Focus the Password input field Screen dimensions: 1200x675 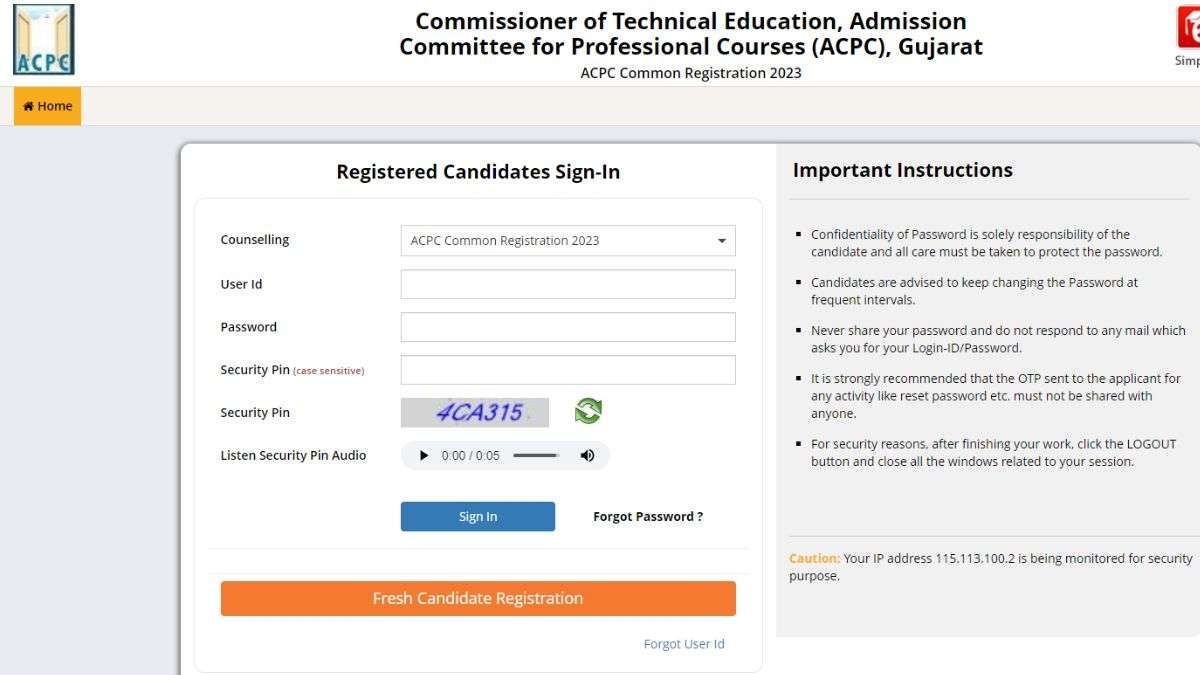[568, 327]
